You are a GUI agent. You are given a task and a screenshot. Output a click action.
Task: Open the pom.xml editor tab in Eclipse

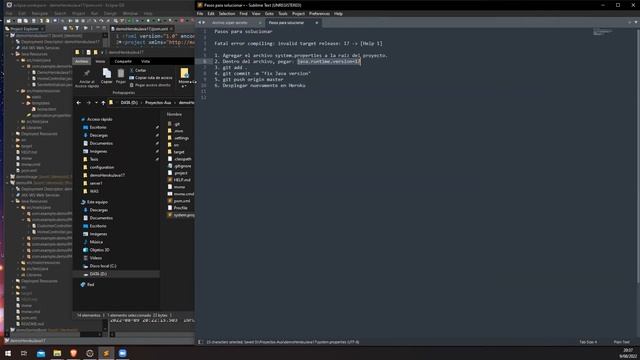142,29
